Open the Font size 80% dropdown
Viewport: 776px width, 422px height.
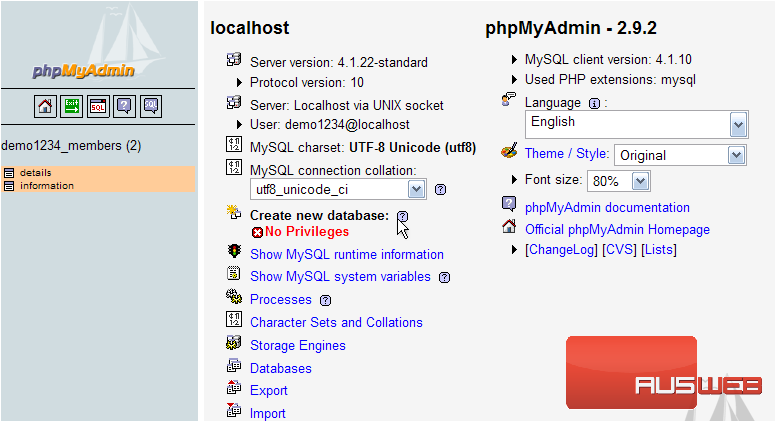point(619,181)
